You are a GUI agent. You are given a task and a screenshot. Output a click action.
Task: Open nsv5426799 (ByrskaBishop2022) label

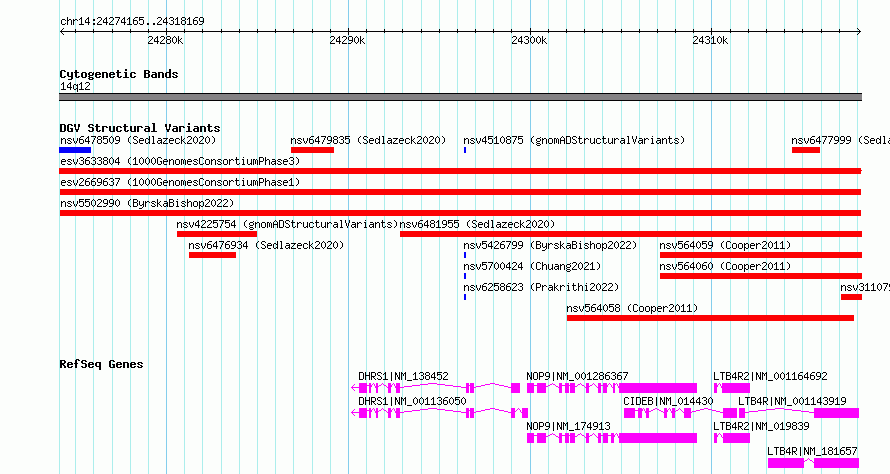550,245
